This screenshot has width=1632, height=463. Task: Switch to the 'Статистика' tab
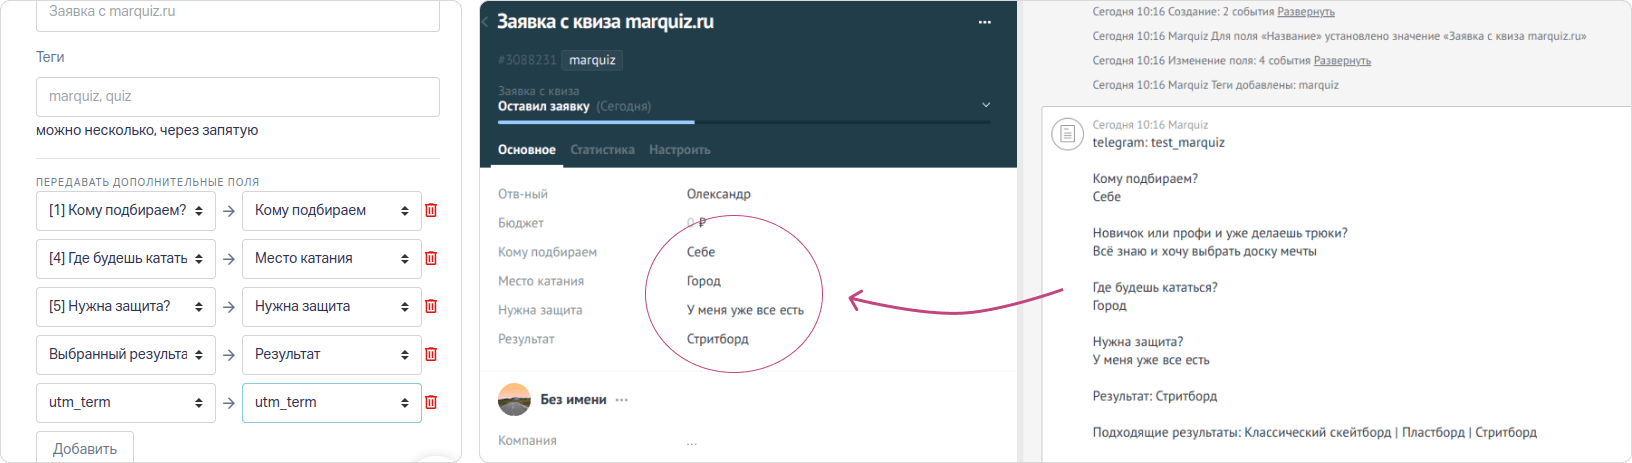(x=602, y=150)
